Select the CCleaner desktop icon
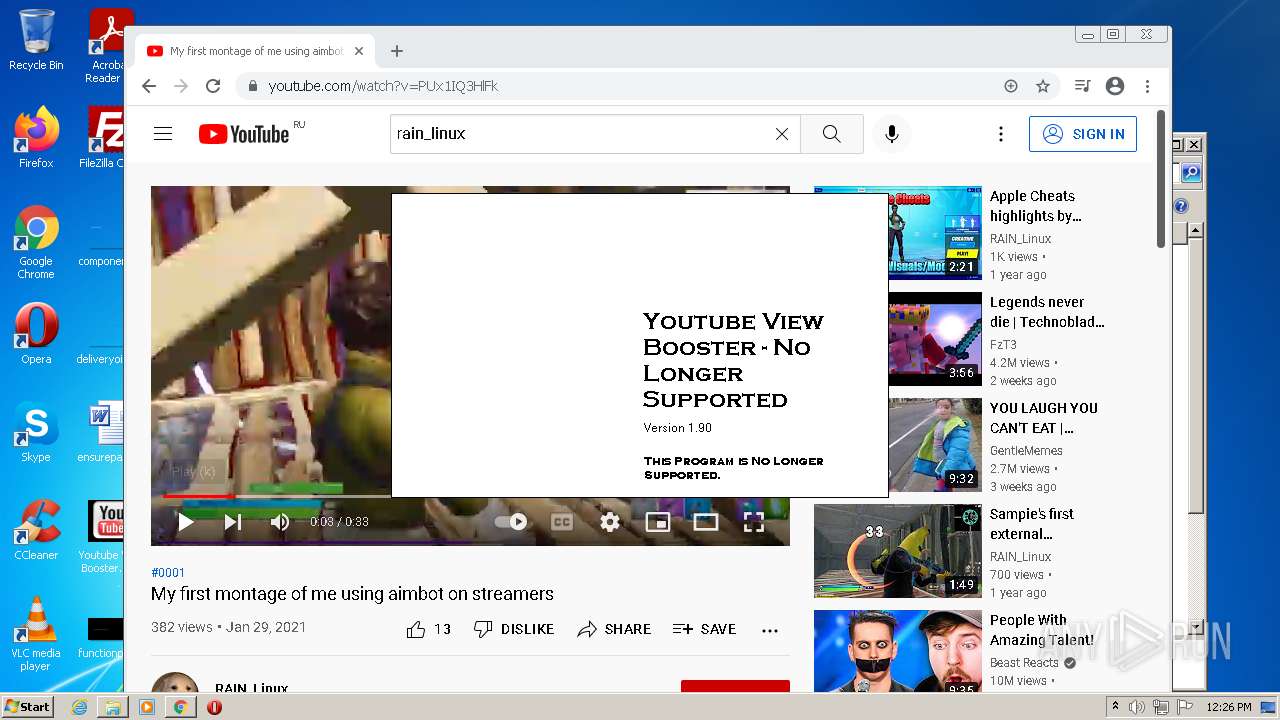The height and width of the screenshot is (720, 1280). click(x=36, y=530)
